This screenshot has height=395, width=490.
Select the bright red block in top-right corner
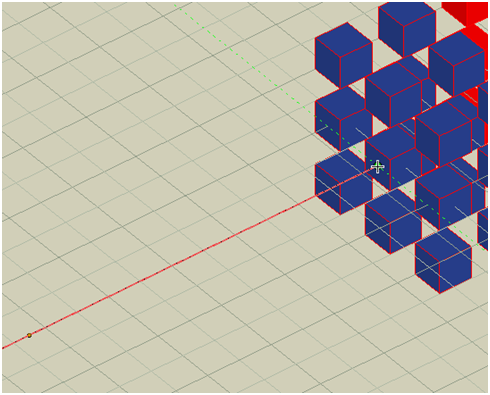point(465,13)
